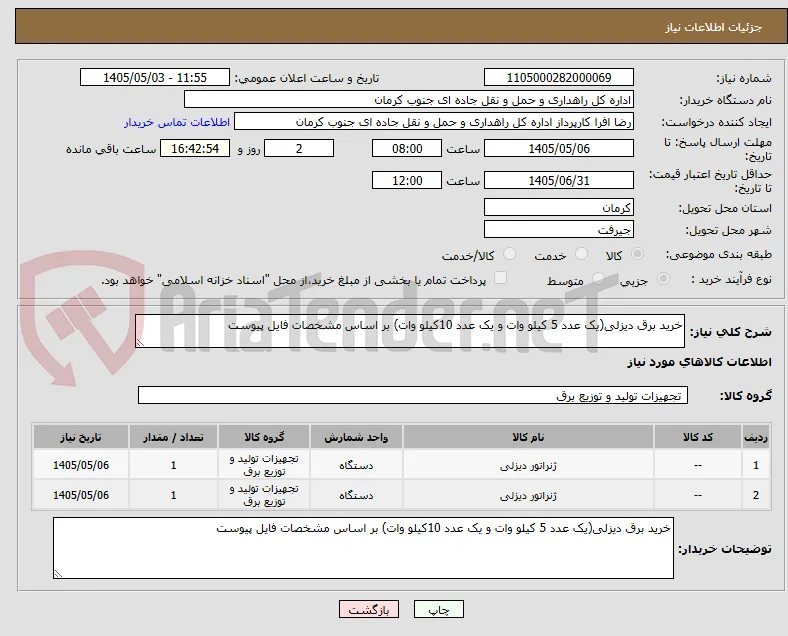Click the announcement date field 1405/05/03 - 11:55

[x=155, y=78]
